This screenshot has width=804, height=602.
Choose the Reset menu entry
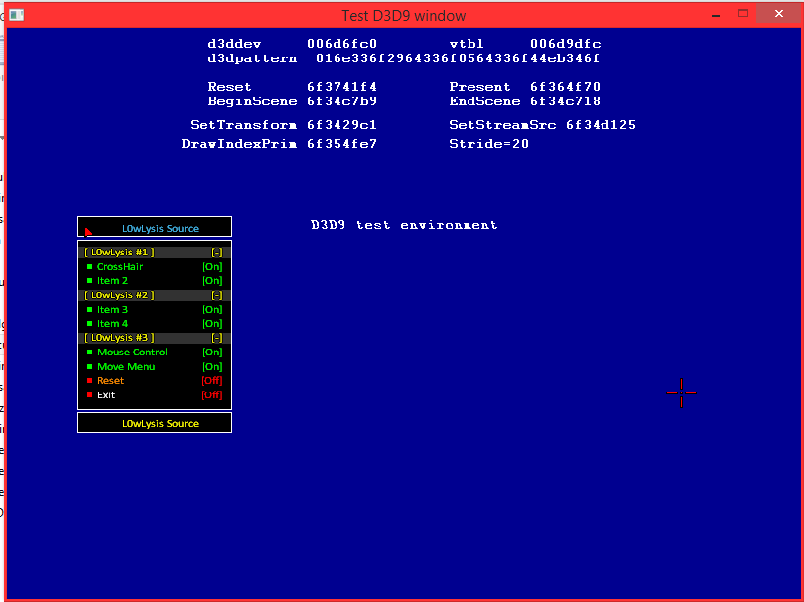pos(111,381)
